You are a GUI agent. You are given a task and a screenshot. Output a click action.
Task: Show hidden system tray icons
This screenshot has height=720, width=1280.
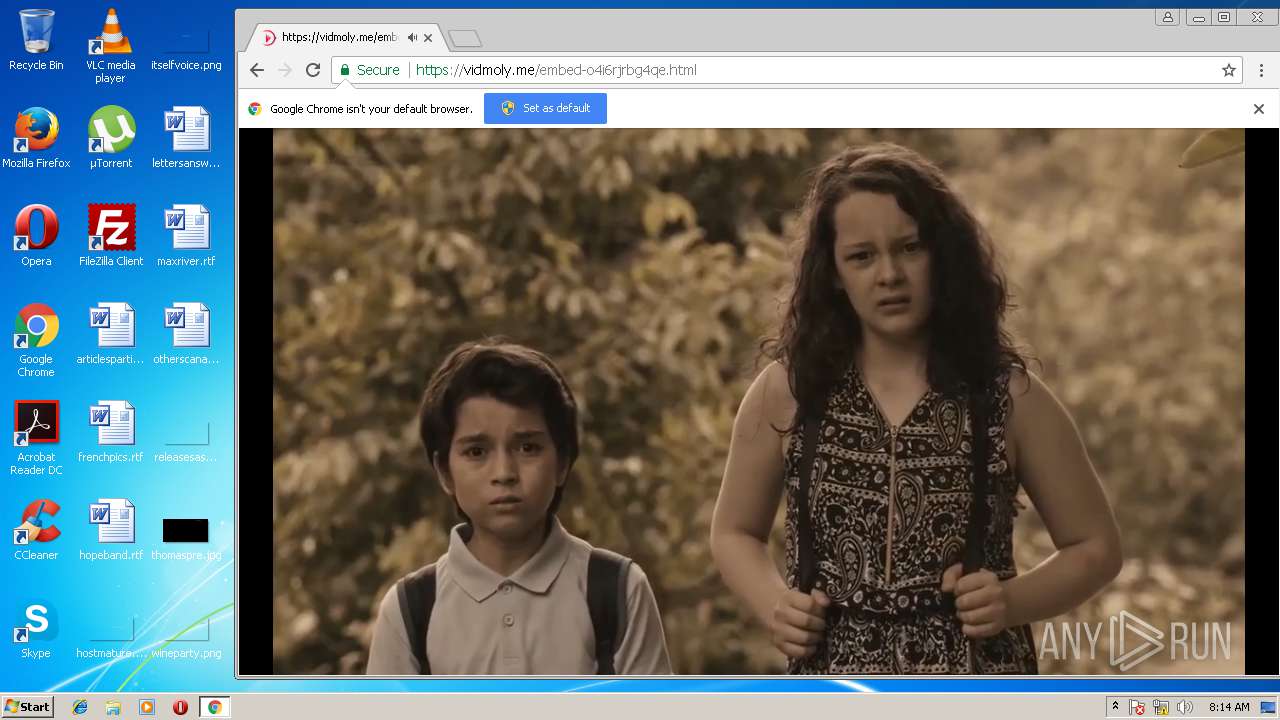[1115, 707]
